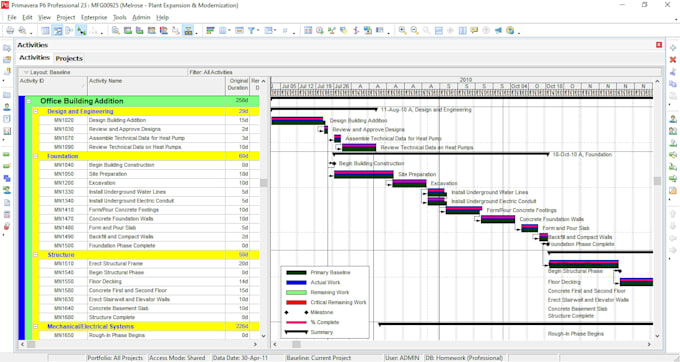
Task: Sort by the Activity Name column header
Action: pos(156,86)
